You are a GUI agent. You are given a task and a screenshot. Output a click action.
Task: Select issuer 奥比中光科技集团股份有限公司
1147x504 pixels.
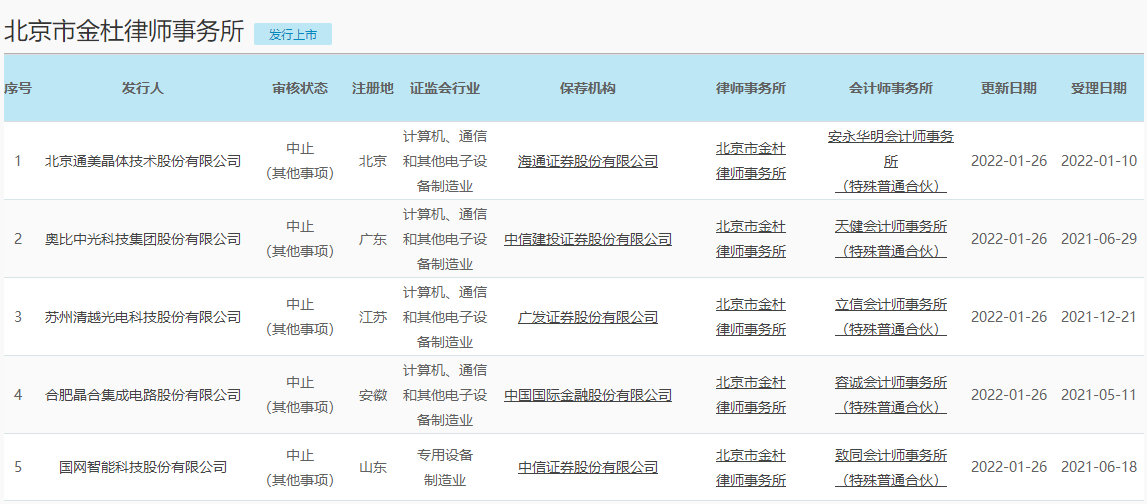[x=143, y=239]
